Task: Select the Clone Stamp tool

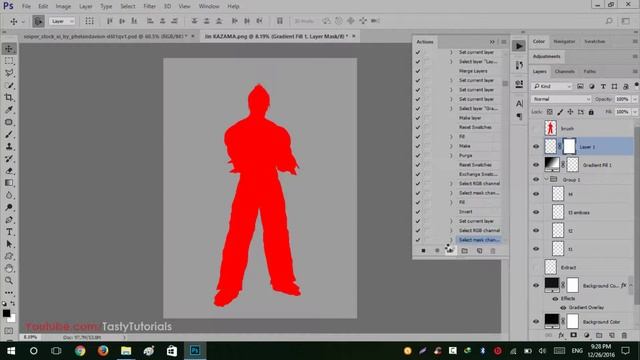Action: pyautogui.click(x=9, y=147)
